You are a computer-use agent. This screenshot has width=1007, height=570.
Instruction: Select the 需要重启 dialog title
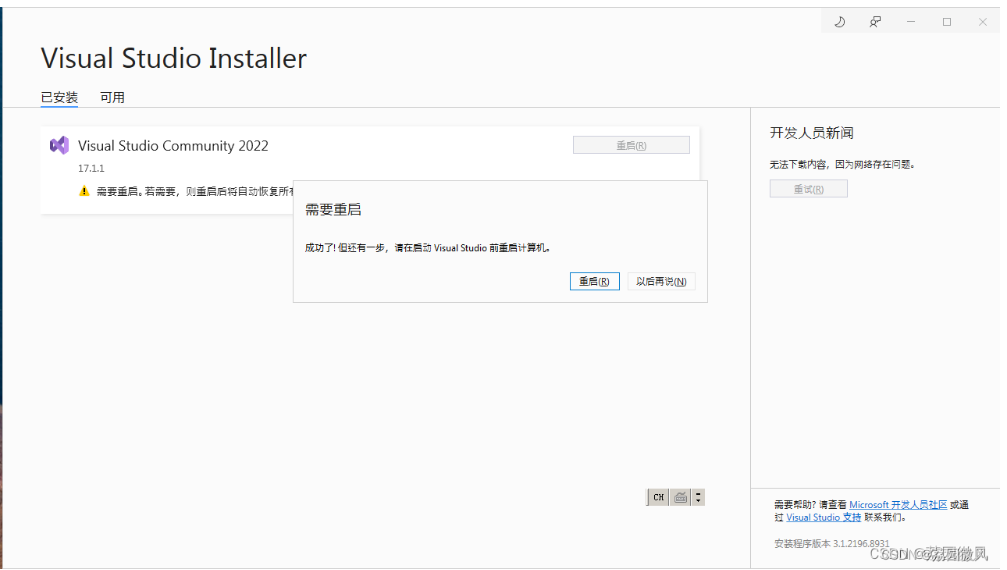[333, 209]
